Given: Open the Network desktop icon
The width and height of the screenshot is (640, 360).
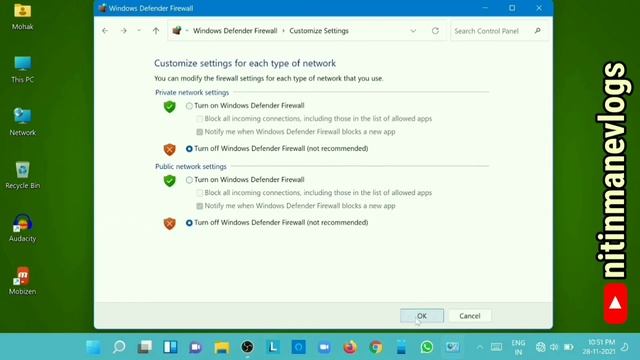Looking at the screenshot, I should [22, 122].
